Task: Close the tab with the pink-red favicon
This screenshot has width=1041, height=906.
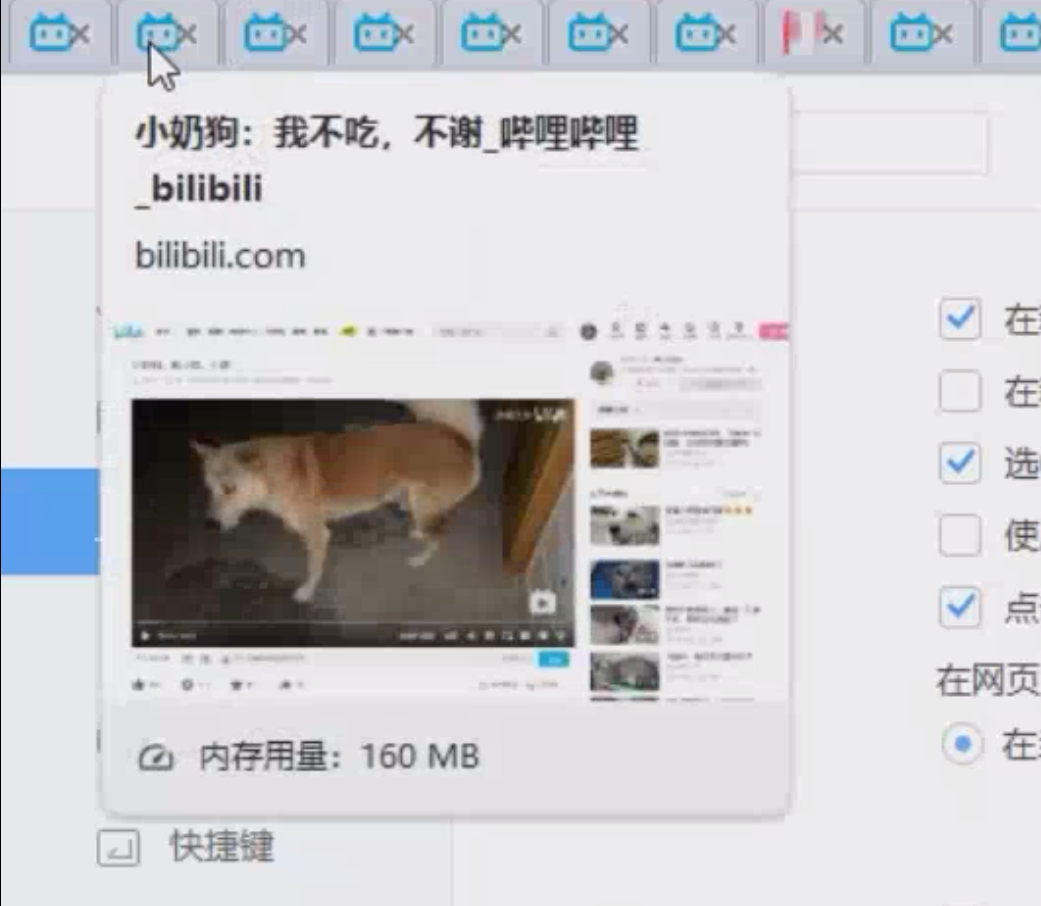Action: (x=833, y=33)
